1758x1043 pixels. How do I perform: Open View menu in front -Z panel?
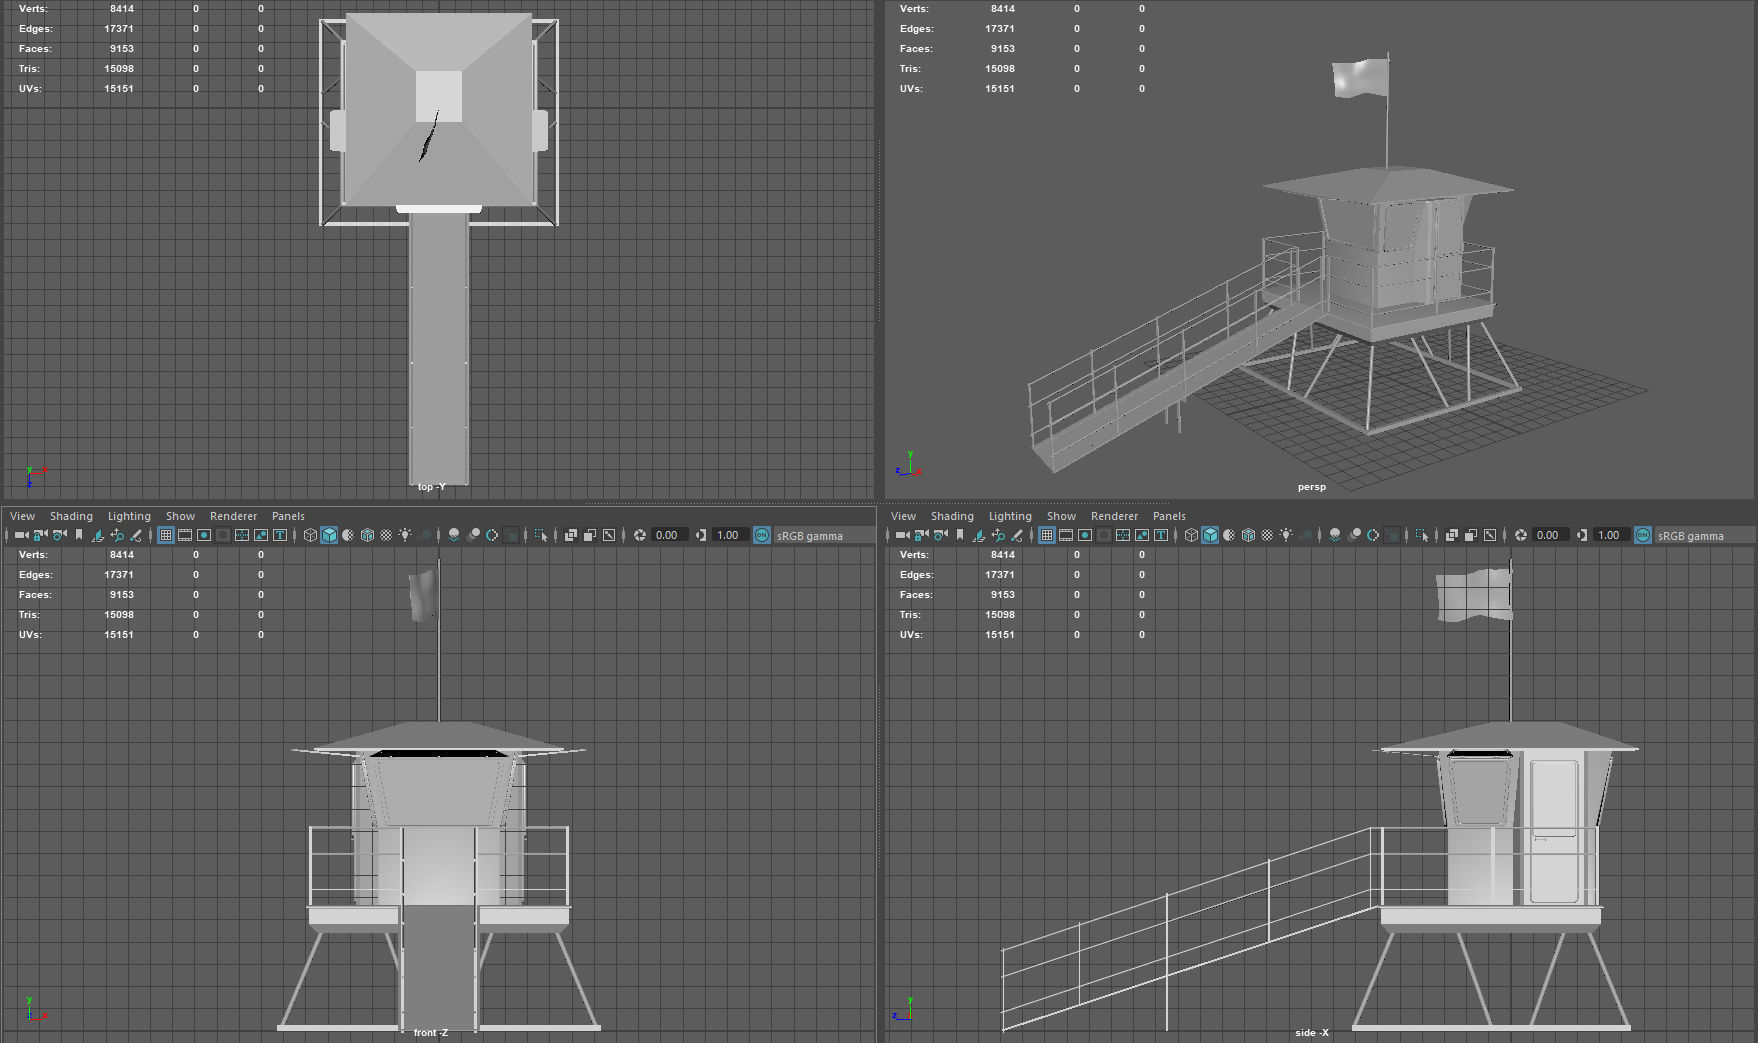coord(22,516)
